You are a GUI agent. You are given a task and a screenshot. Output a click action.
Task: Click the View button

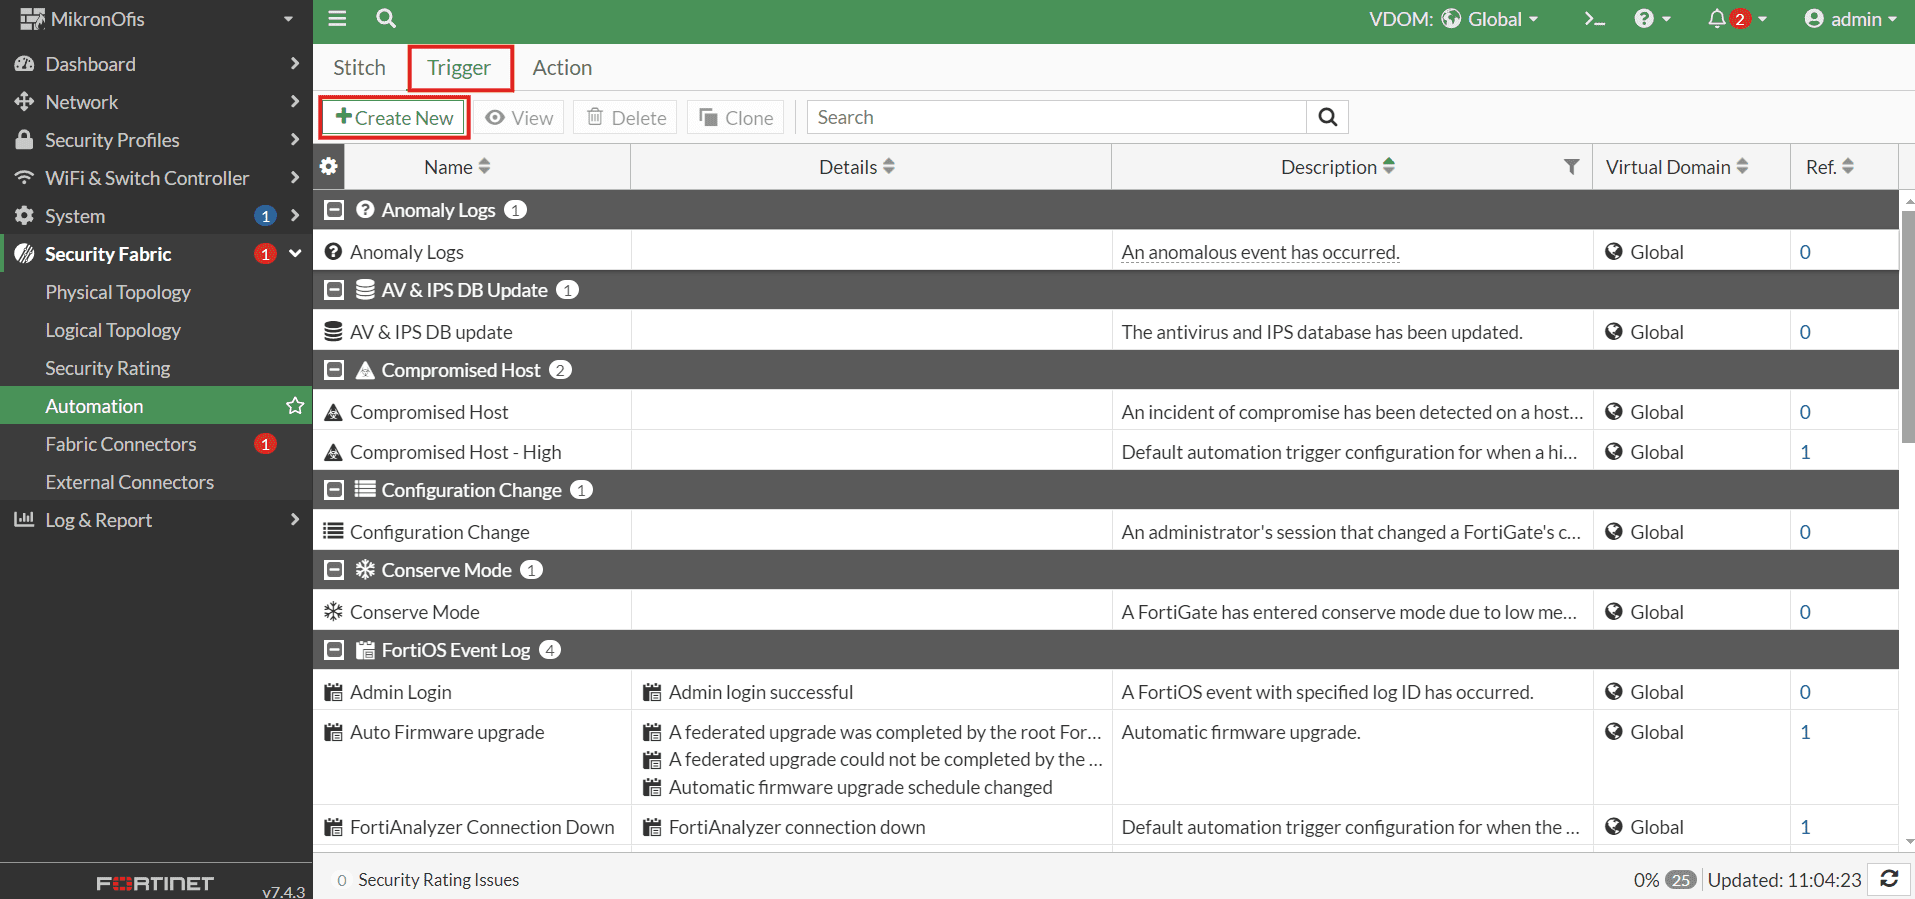click(x=519, y=118)
